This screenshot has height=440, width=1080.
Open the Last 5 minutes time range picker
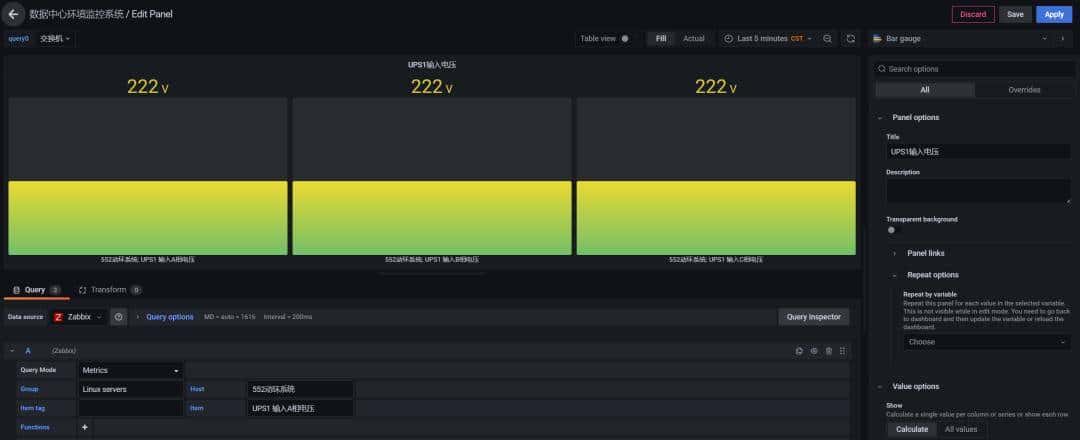coord(768,39)
